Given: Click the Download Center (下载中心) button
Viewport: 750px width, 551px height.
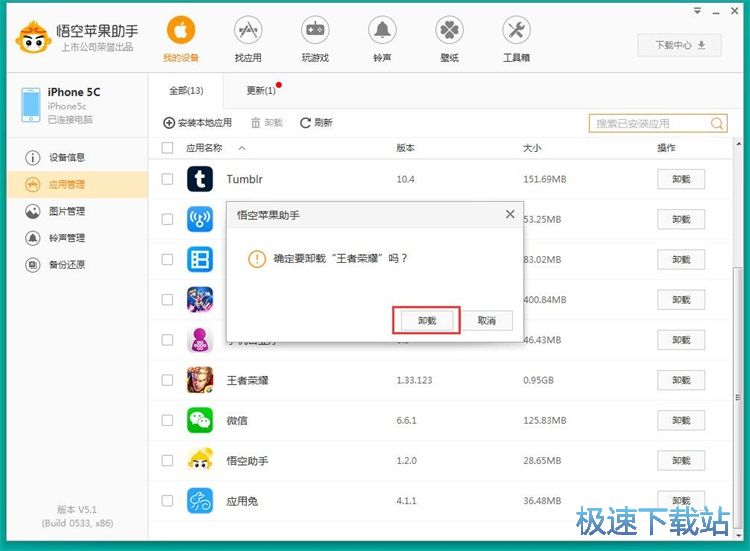Looking at the screenshot, I should pos(680,45).
